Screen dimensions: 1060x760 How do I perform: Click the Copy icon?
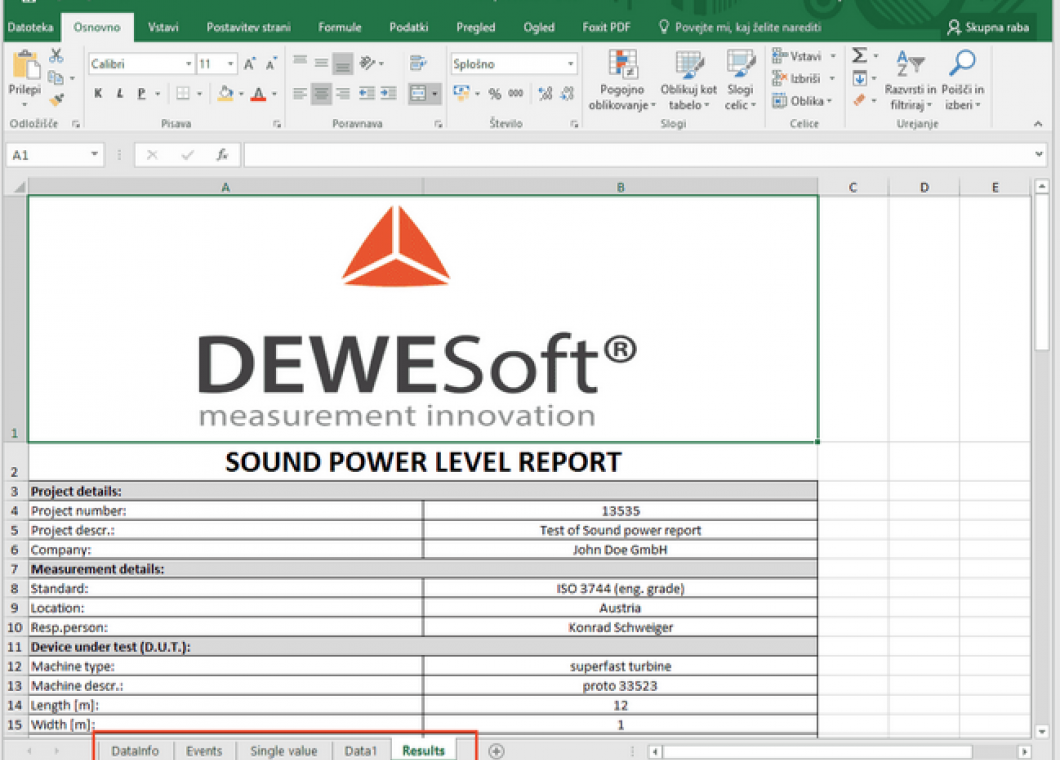[x=56, y=78]
